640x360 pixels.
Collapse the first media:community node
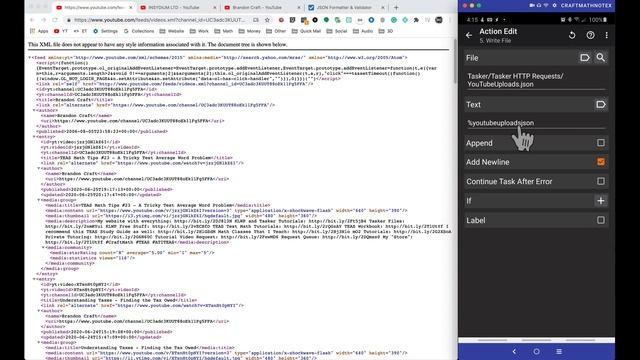pyautogui.click(x=44, y=248)
